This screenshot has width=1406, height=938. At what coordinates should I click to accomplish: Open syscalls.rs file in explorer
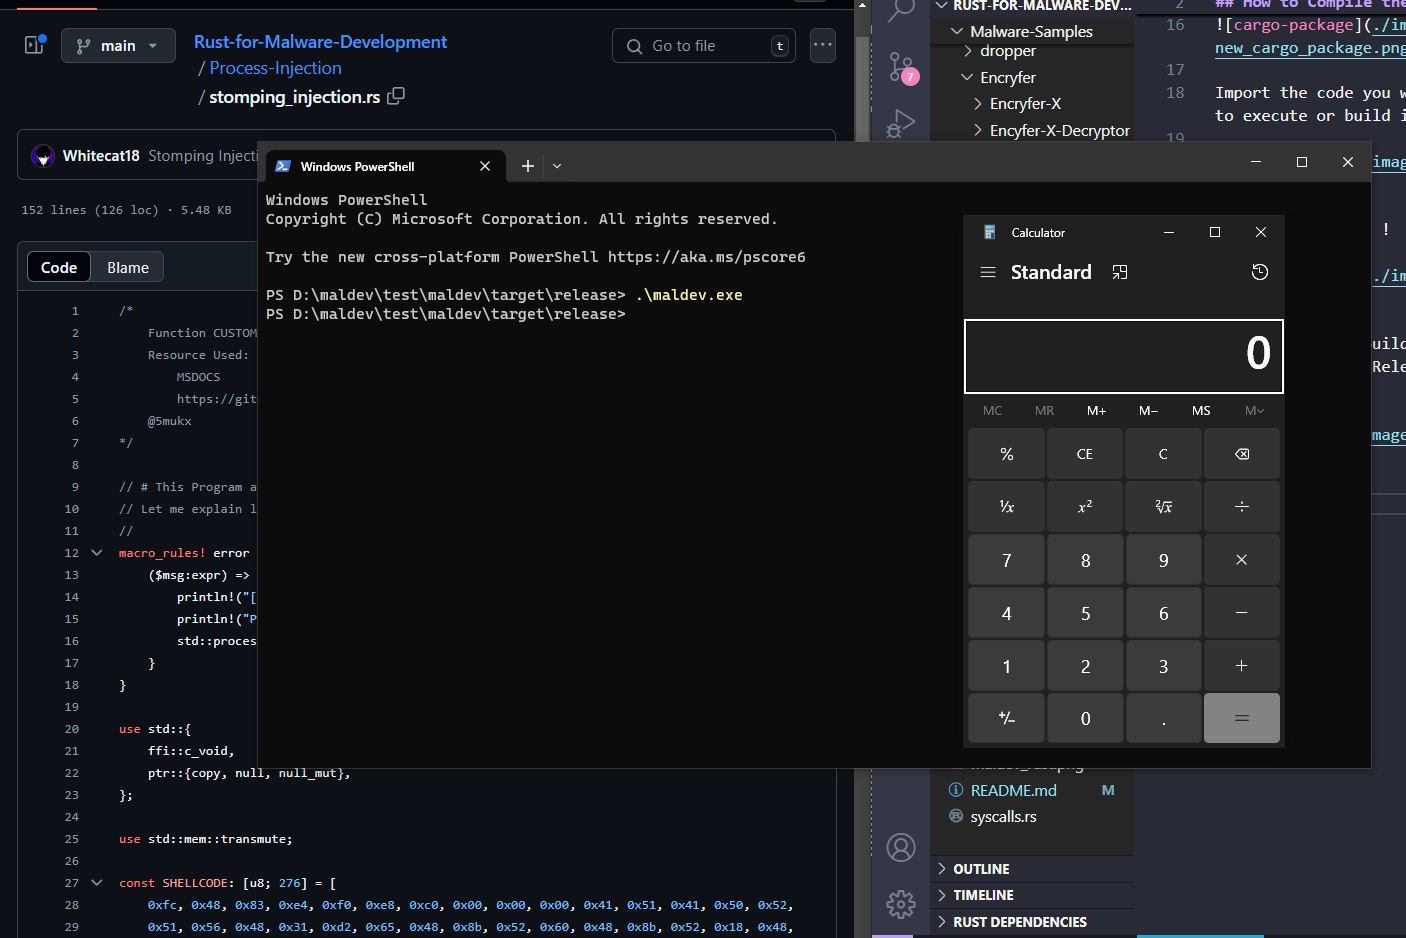(1032, 817)
